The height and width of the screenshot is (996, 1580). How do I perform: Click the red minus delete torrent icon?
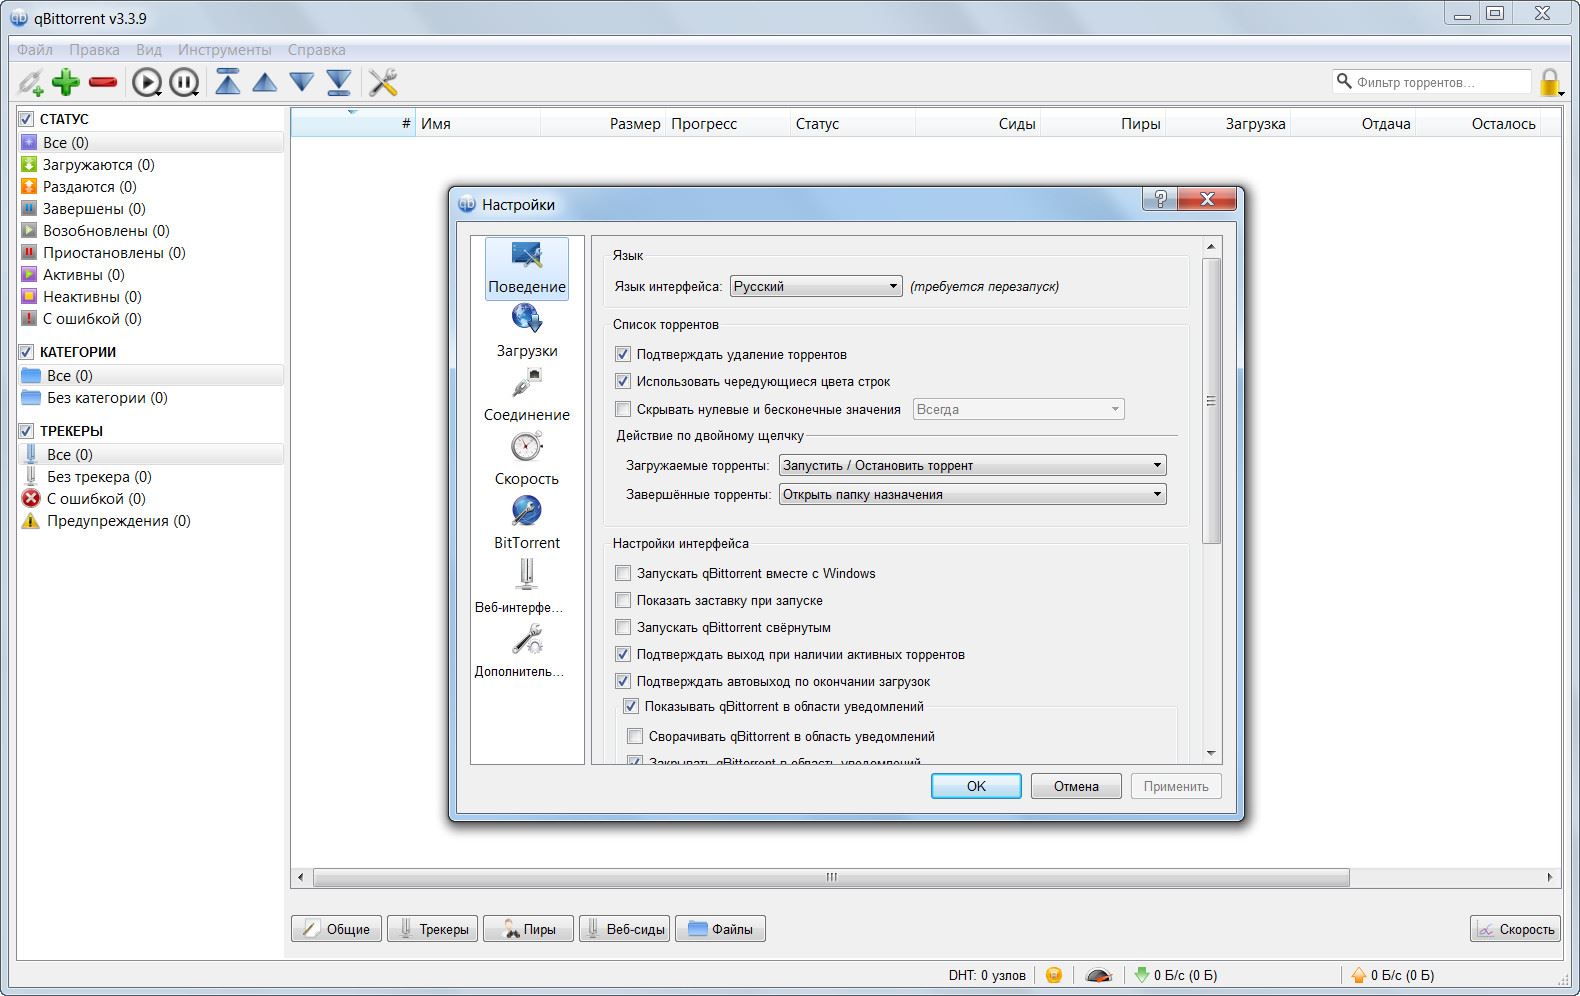tap(103, 82)
